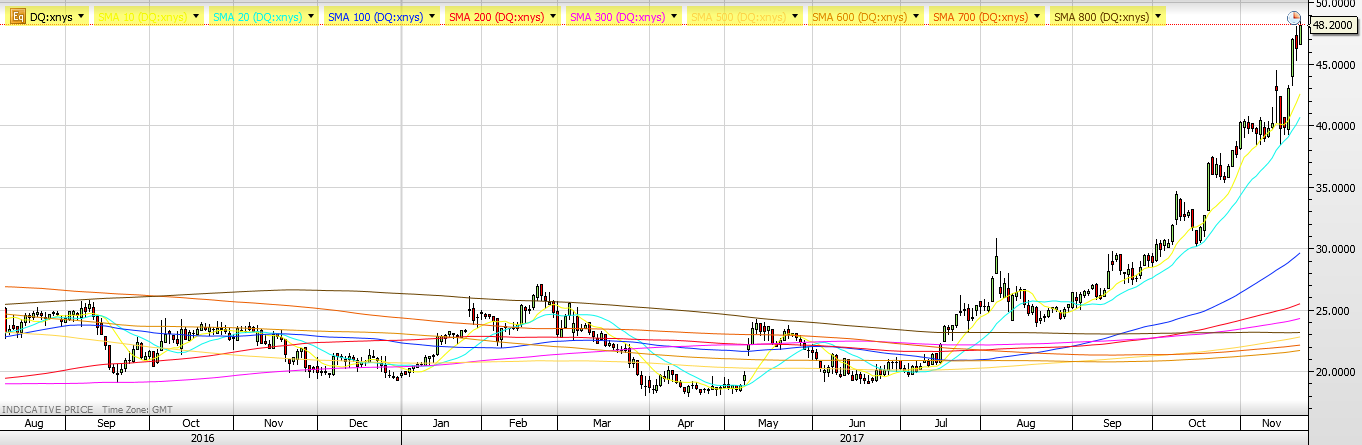Click the Apr month label on time axis

pyautogui.click(x=685, y=423)
